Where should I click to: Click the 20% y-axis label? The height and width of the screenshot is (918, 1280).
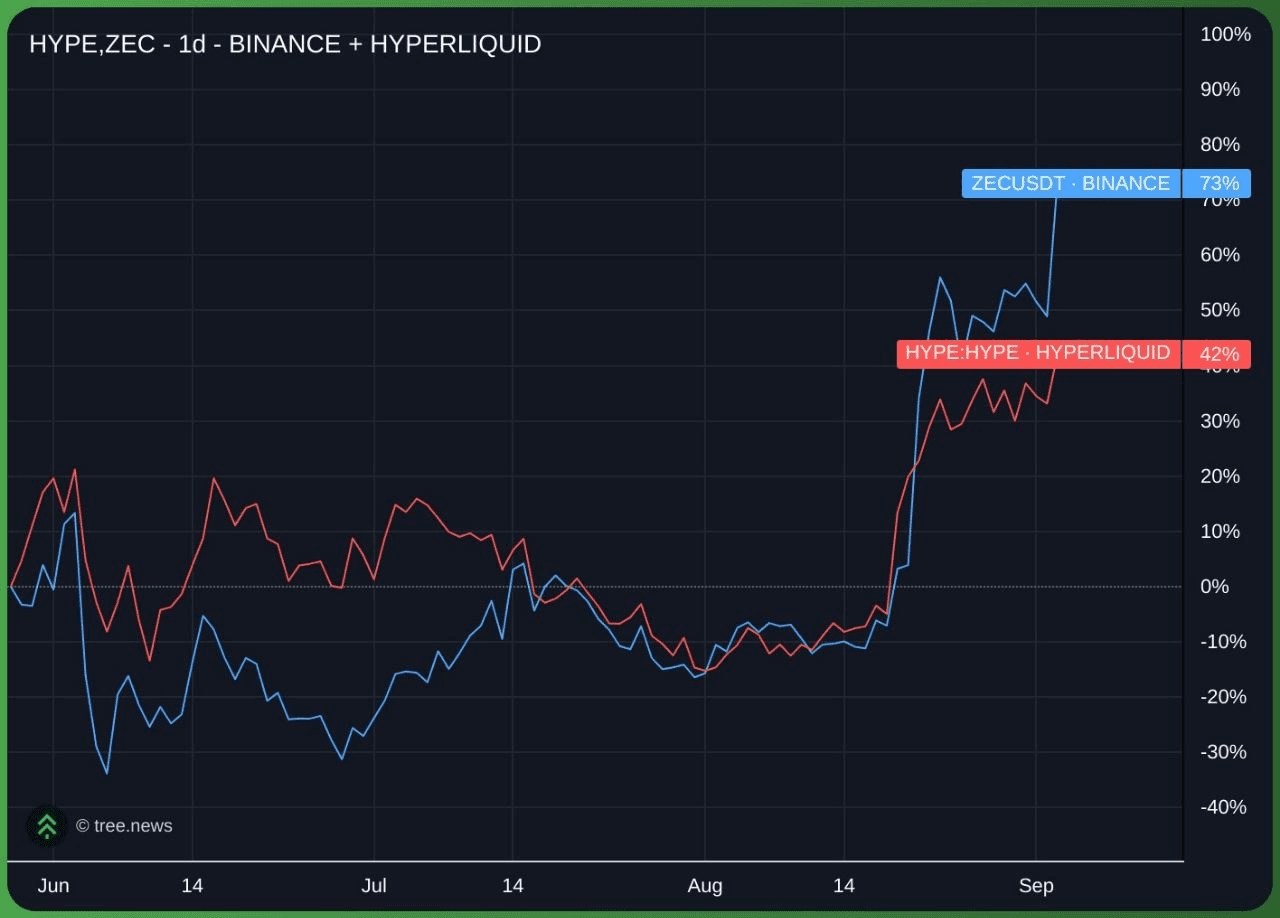coord(1220,476)
